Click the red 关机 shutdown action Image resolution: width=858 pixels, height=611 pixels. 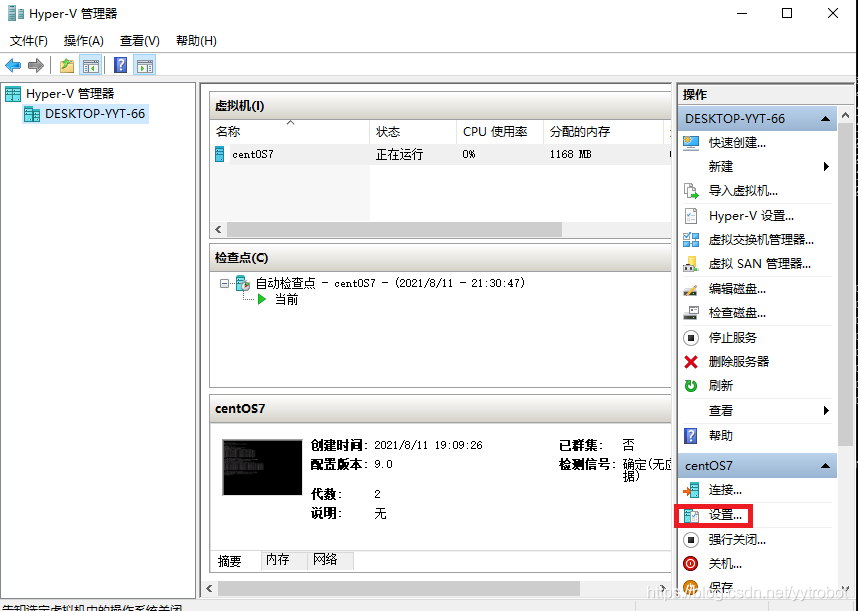724,563
